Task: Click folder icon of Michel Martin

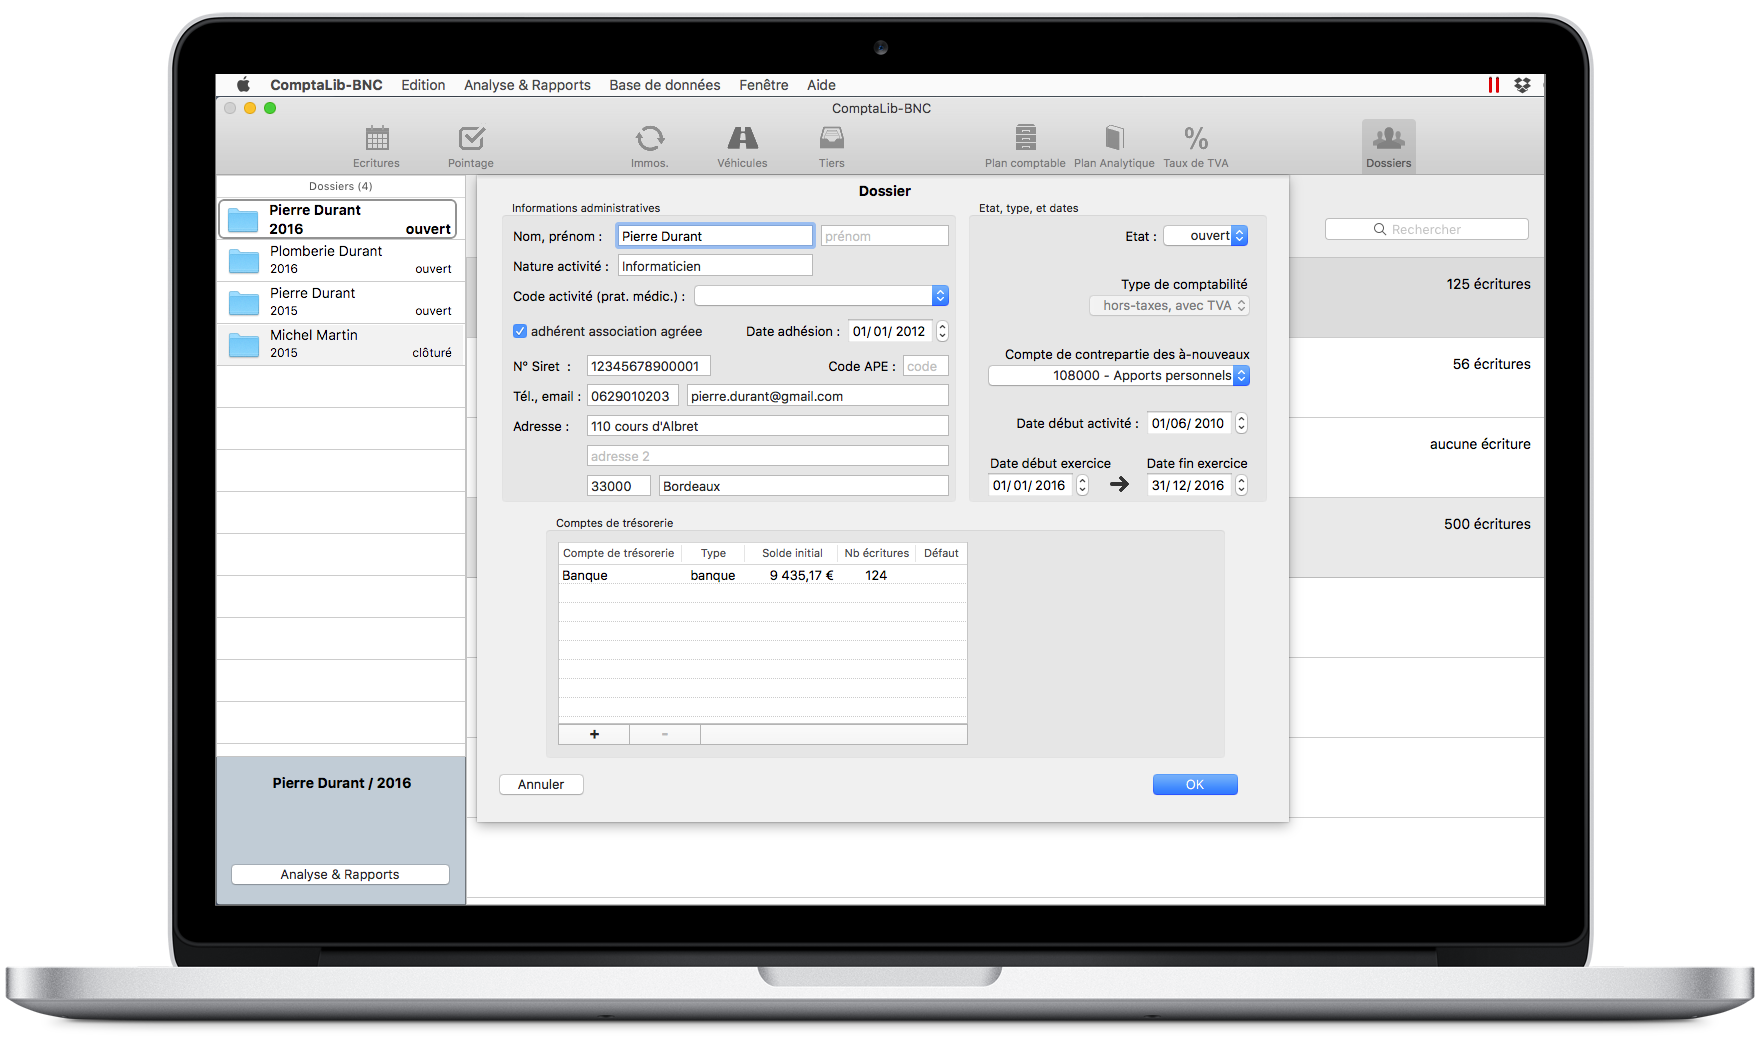Action: point(244,345)
